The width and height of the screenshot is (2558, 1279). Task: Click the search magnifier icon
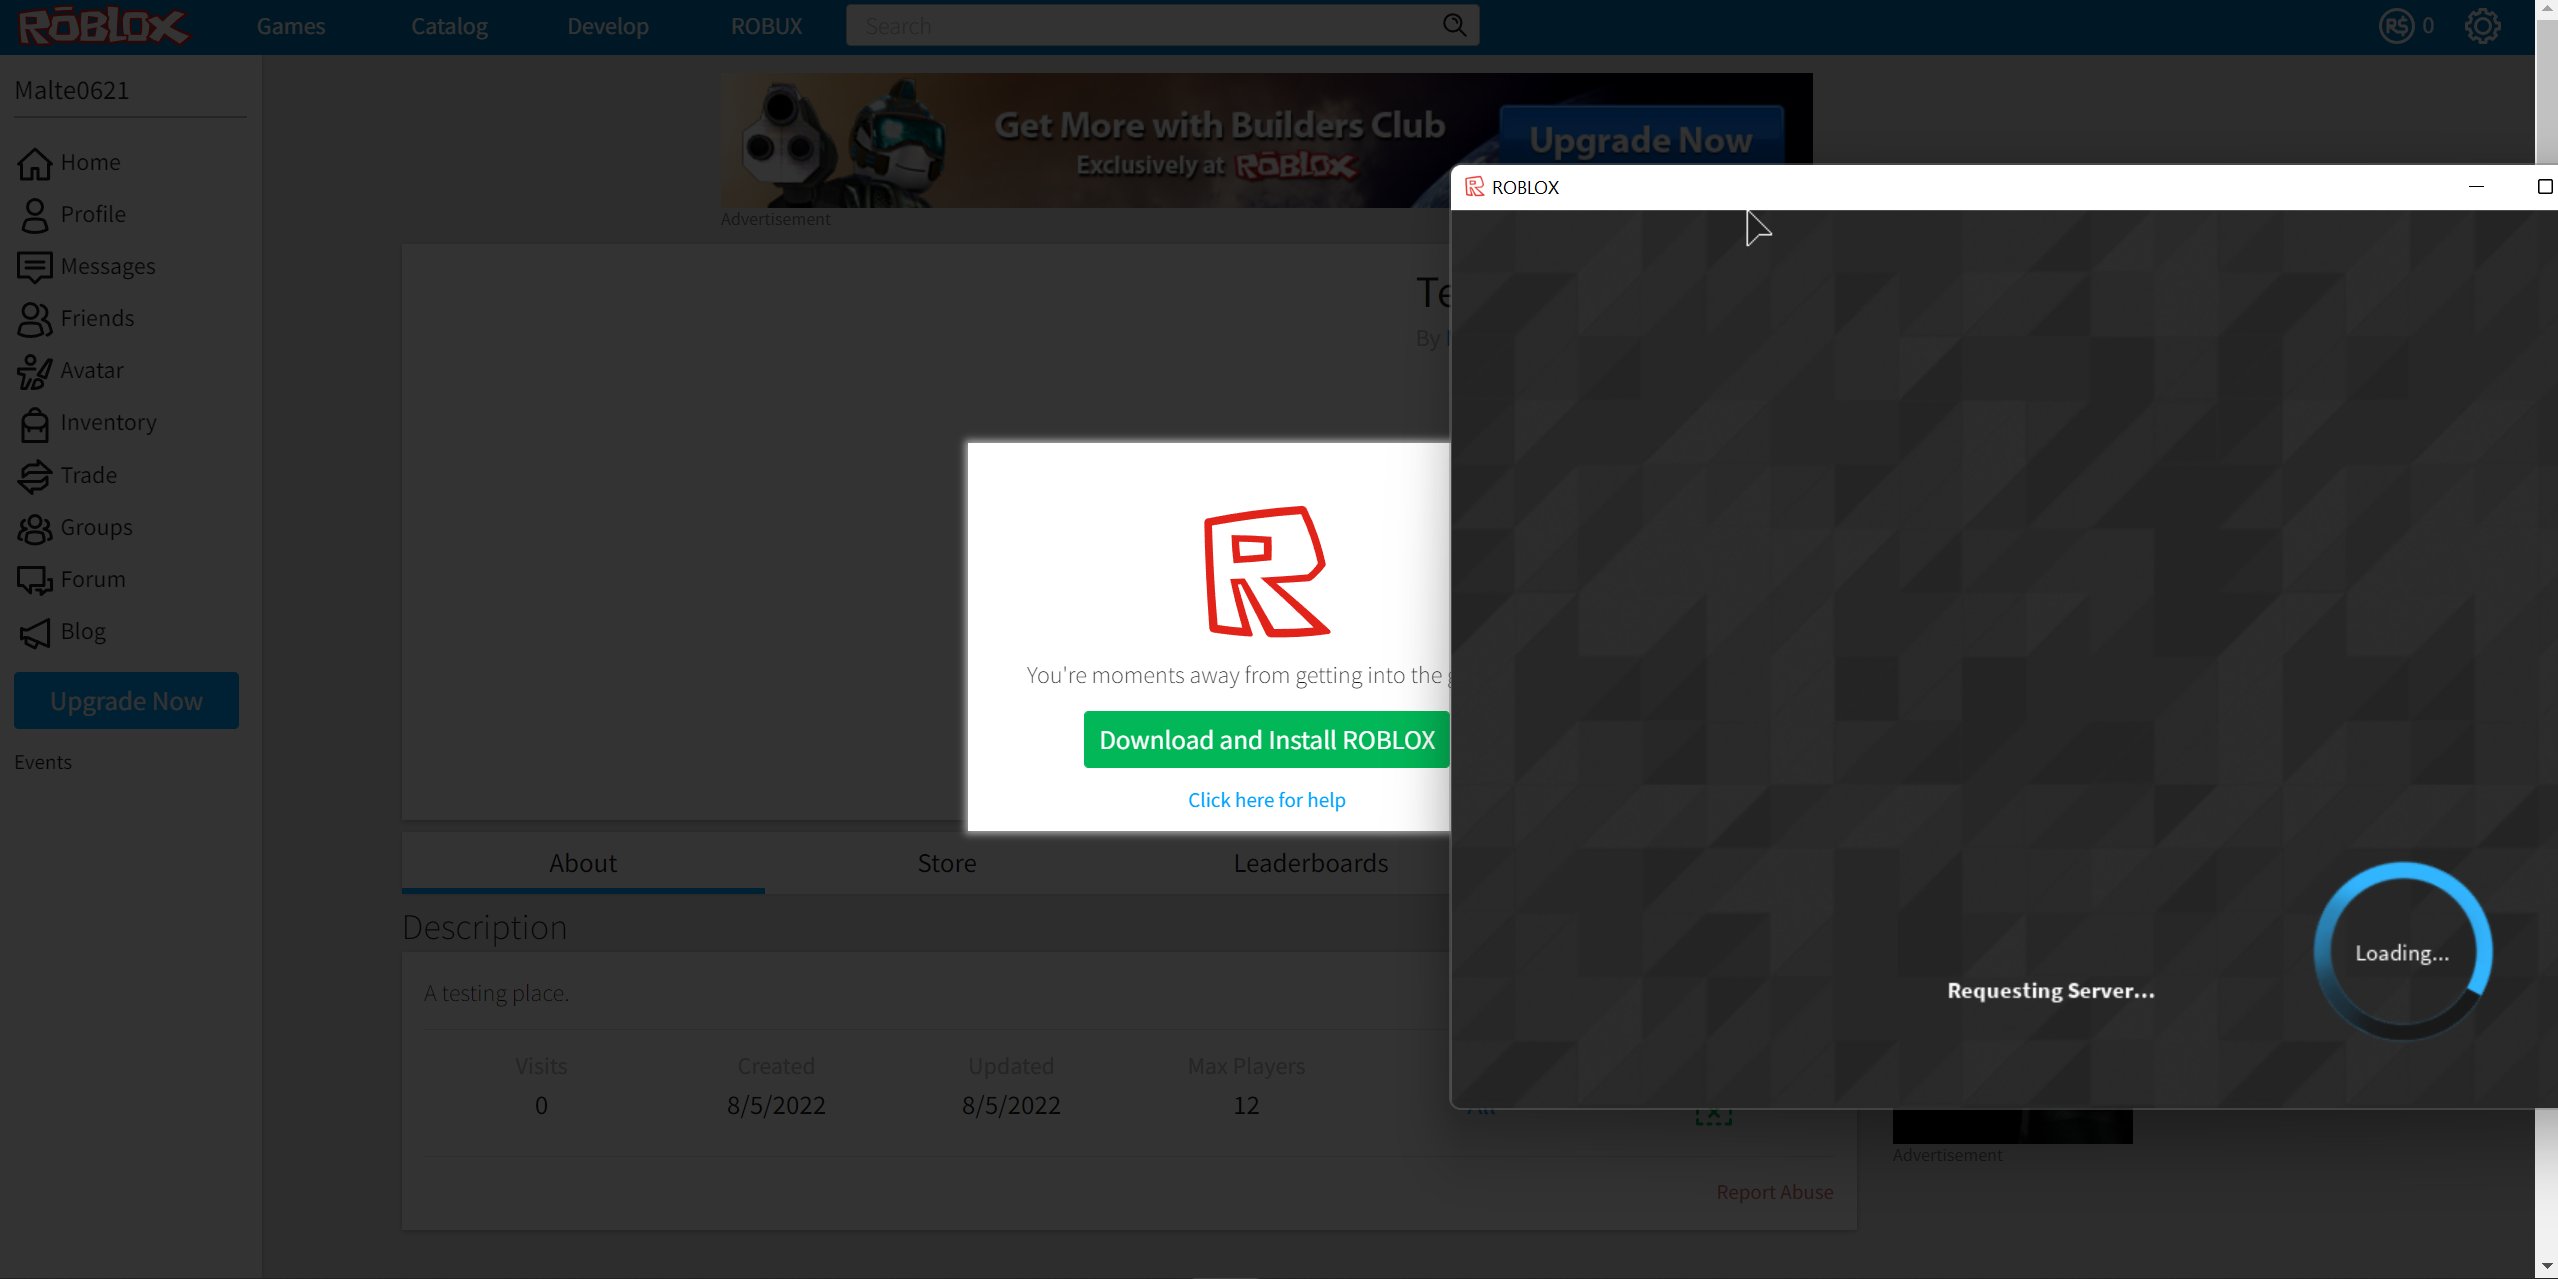click(x=1454, y=26)
